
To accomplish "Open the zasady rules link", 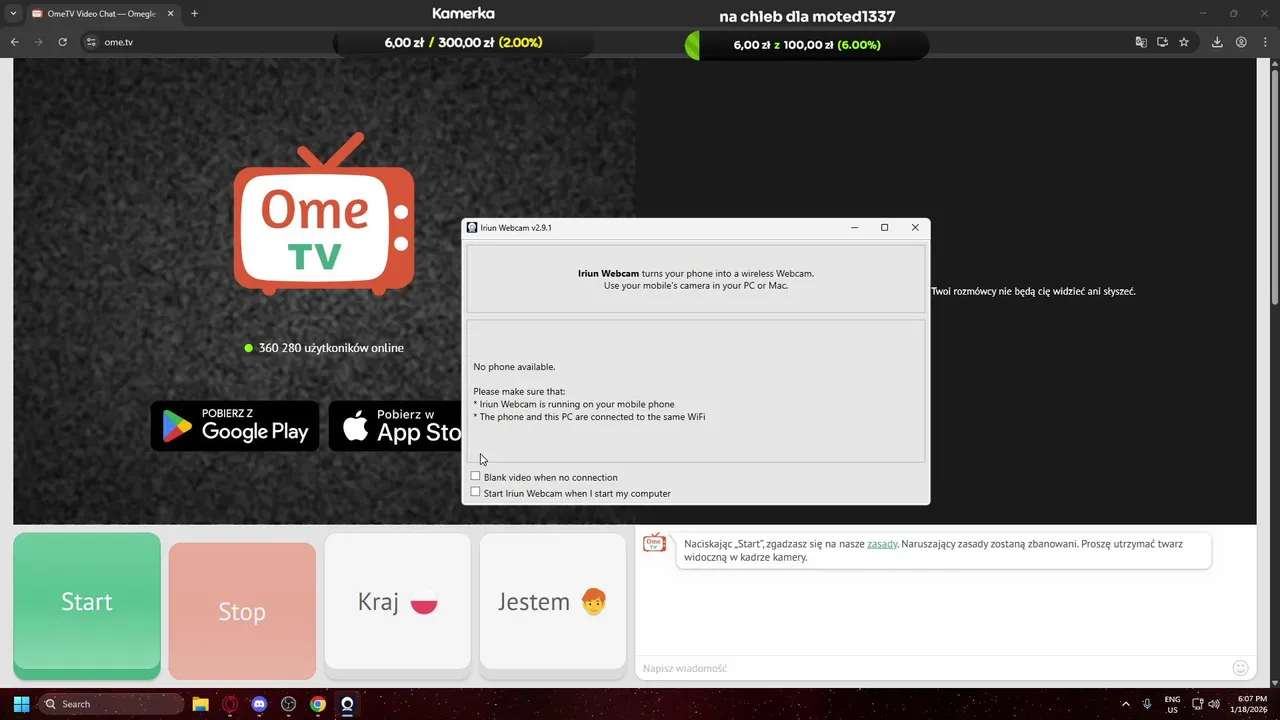I will (882, 544).
